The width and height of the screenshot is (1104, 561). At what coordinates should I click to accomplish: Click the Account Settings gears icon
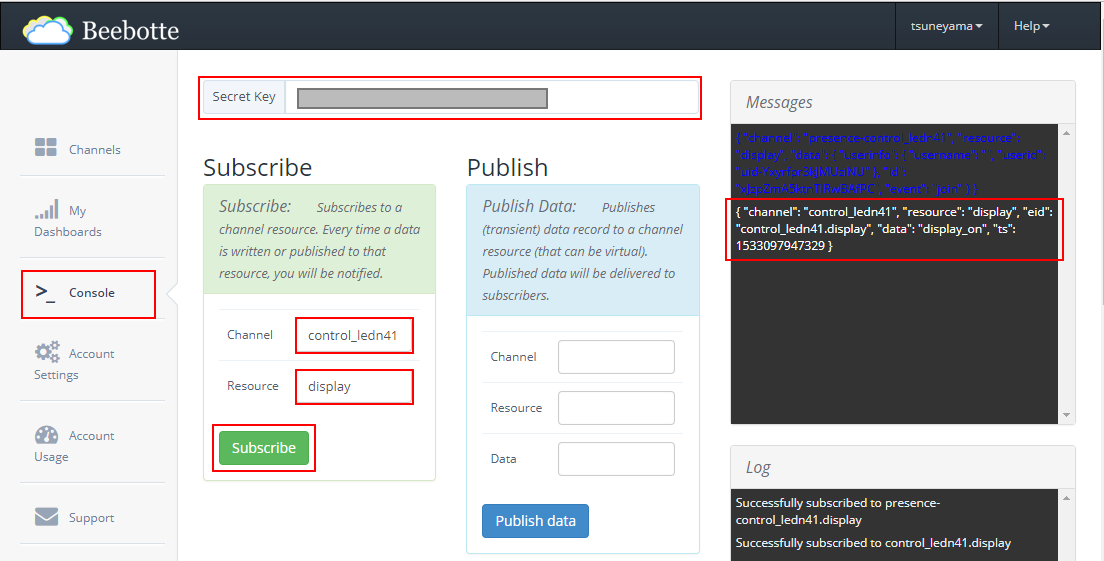(x=47, y=351)
